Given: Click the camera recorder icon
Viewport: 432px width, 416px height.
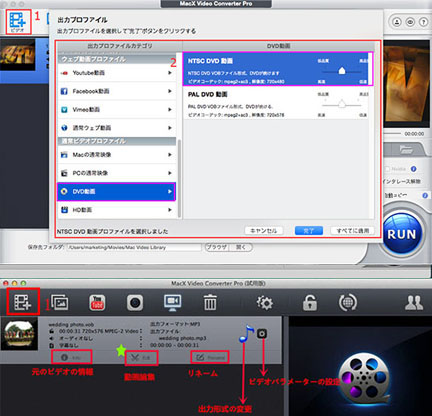Looking at the screenshot, I should [x=135, y=303].
